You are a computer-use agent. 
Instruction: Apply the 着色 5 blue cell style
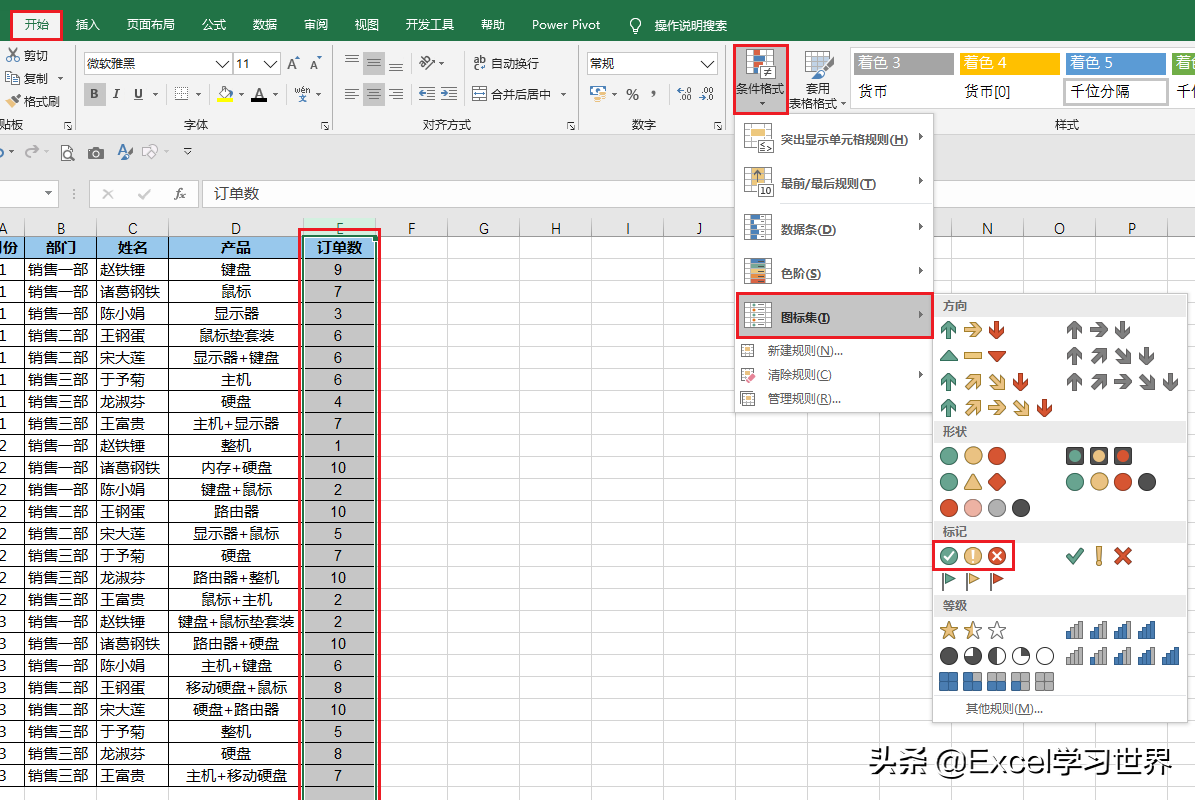(1115, 63)
